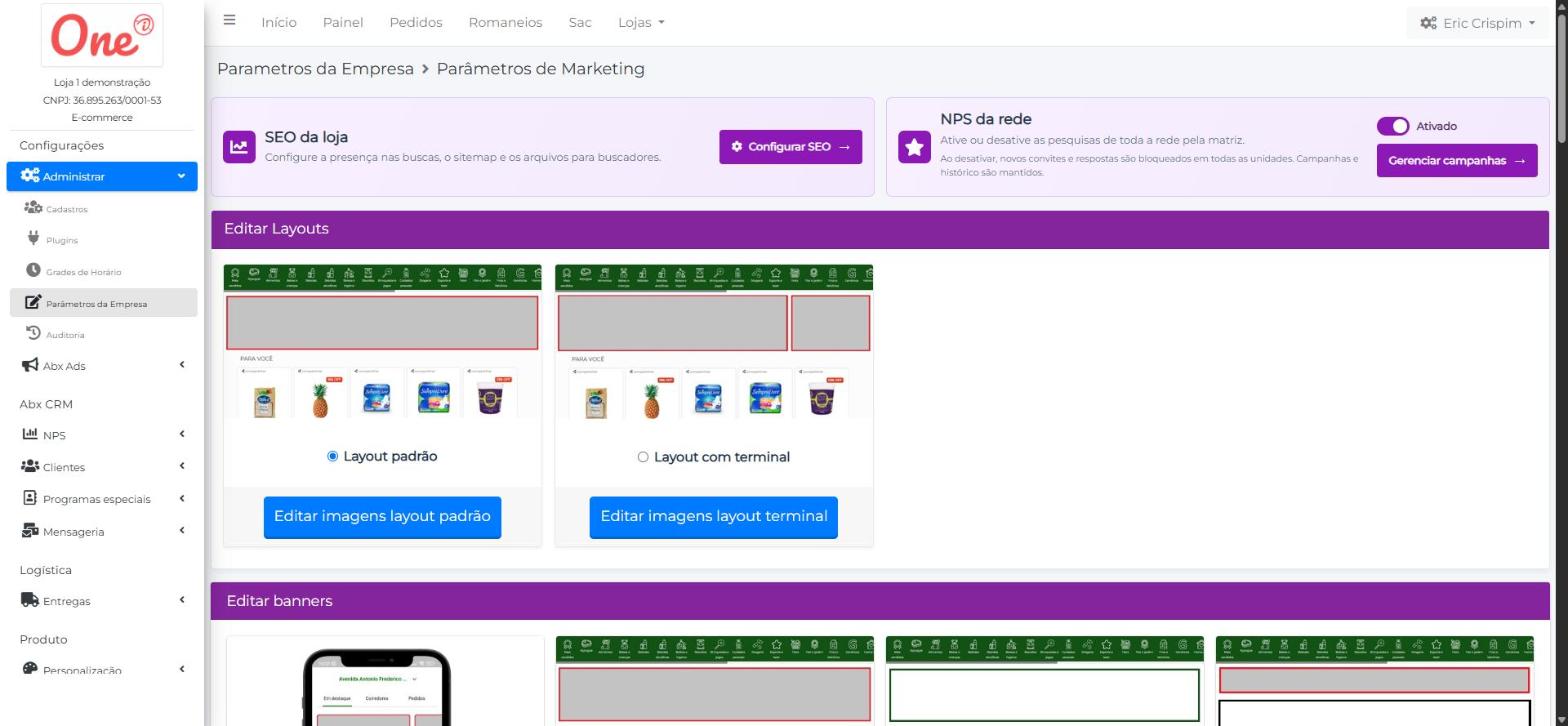Screen dimensions: 1568x726
Task: Click the mobile phone banner thumbnail
Action: pos(385,681)
